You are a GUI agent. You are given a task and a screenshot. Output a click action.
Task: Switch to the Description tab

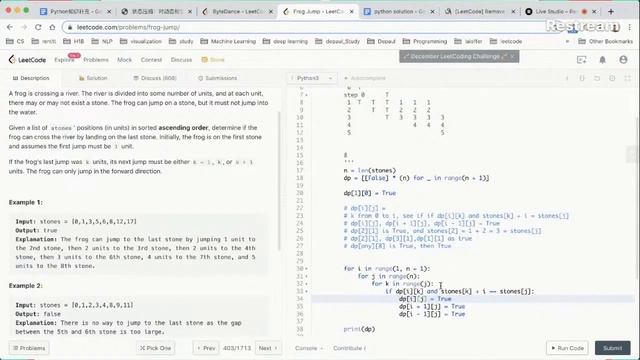pyautogui.click(x=31, y=78)
